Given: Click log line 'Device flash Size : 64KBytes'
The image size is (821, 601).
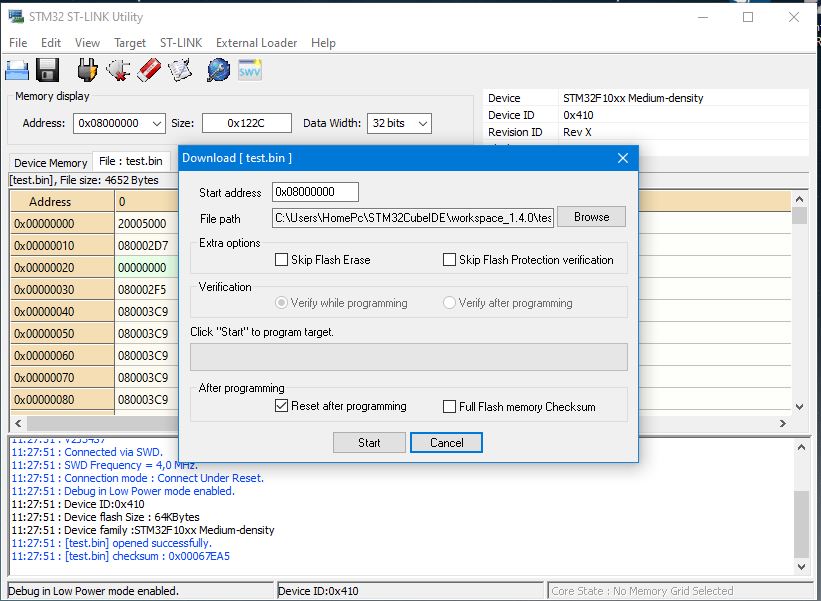Looking at the screenshot, I should coord(105,517).
